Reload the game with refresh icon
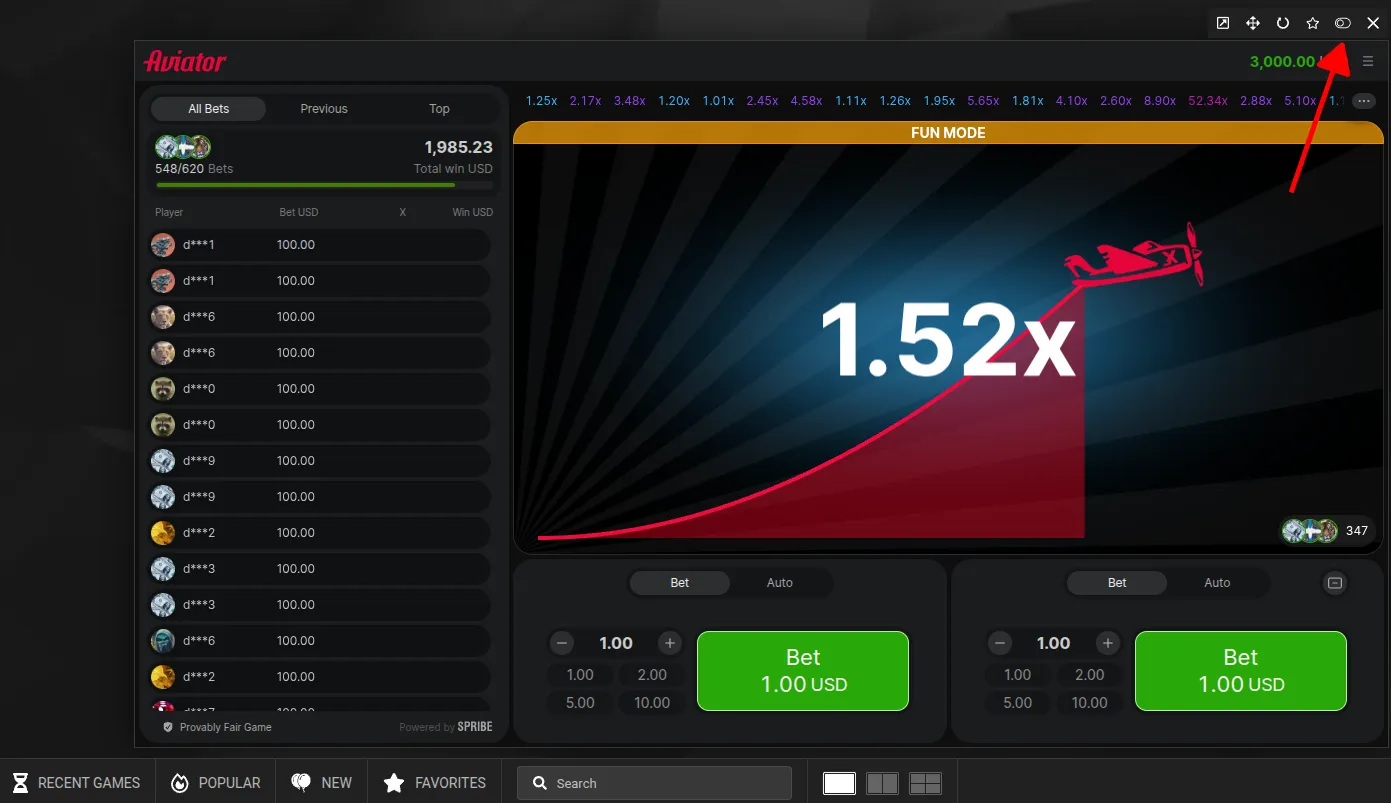This screenshot has width=1391, height=803. pos(1282,23)
